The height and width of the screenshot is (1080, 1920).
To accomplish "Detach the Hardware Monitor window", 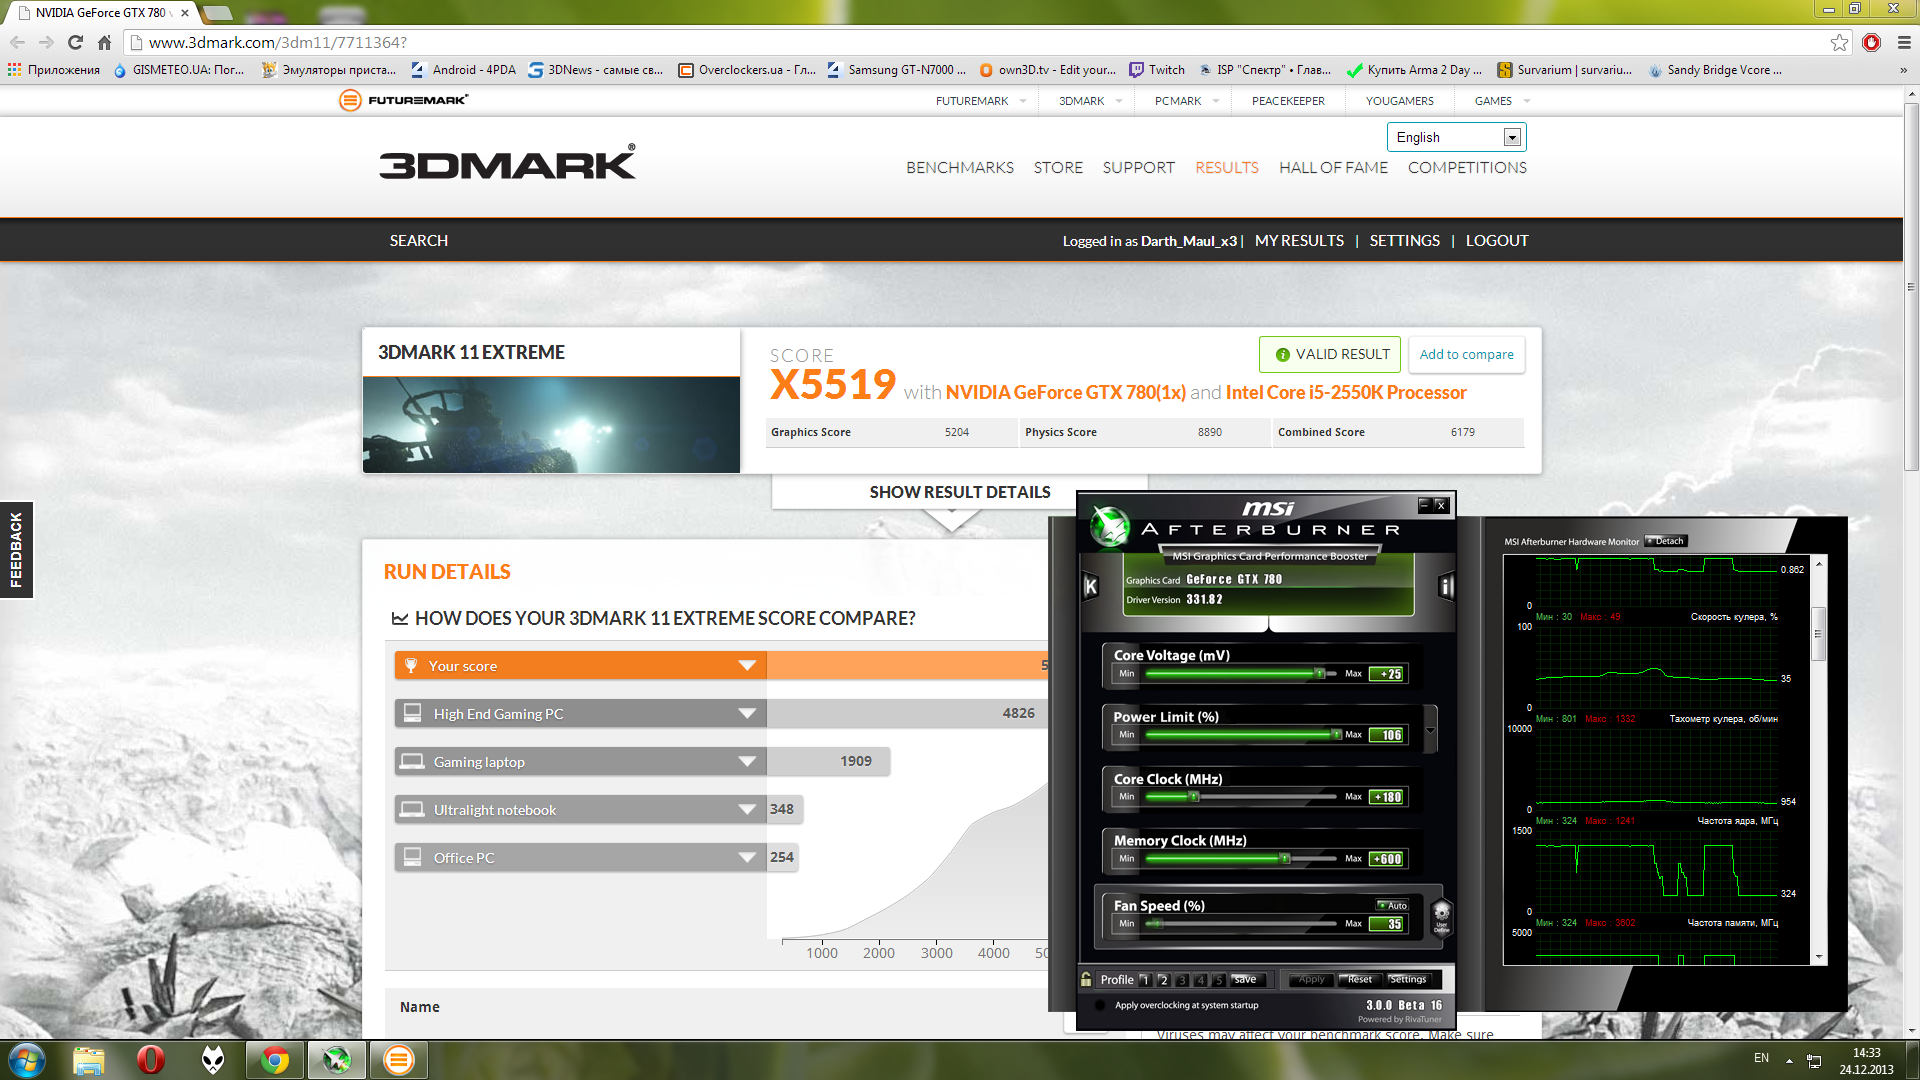I will (1666, 541).
